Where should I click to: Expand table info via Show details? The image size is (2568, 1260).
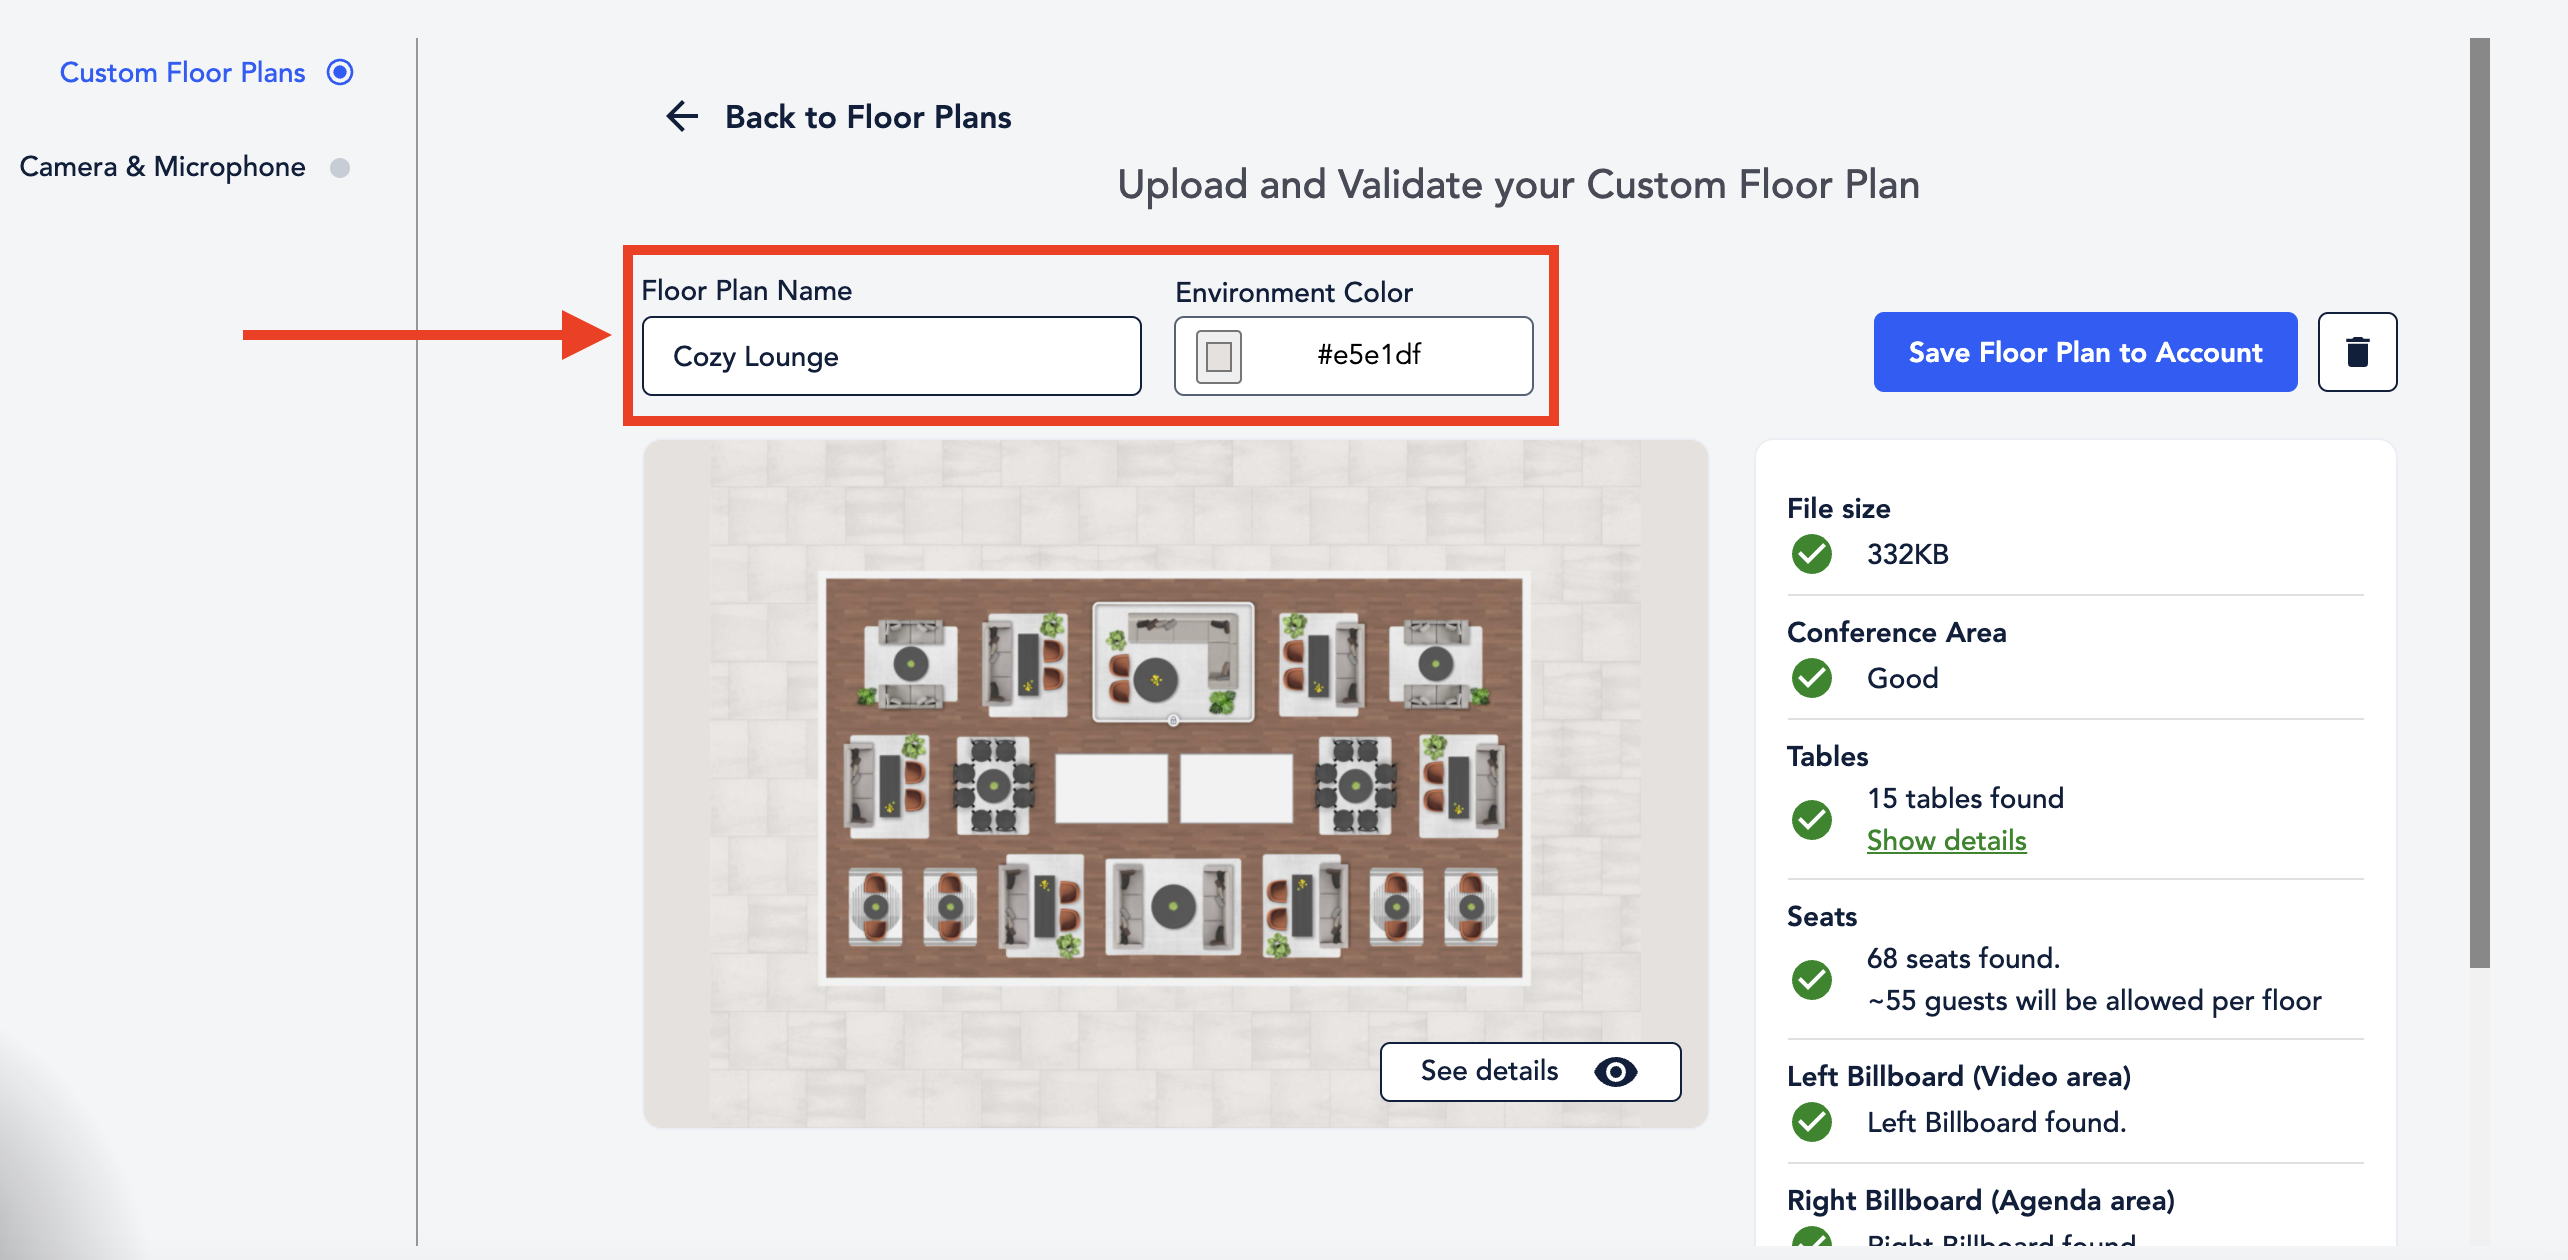[x=1946, y=841]
